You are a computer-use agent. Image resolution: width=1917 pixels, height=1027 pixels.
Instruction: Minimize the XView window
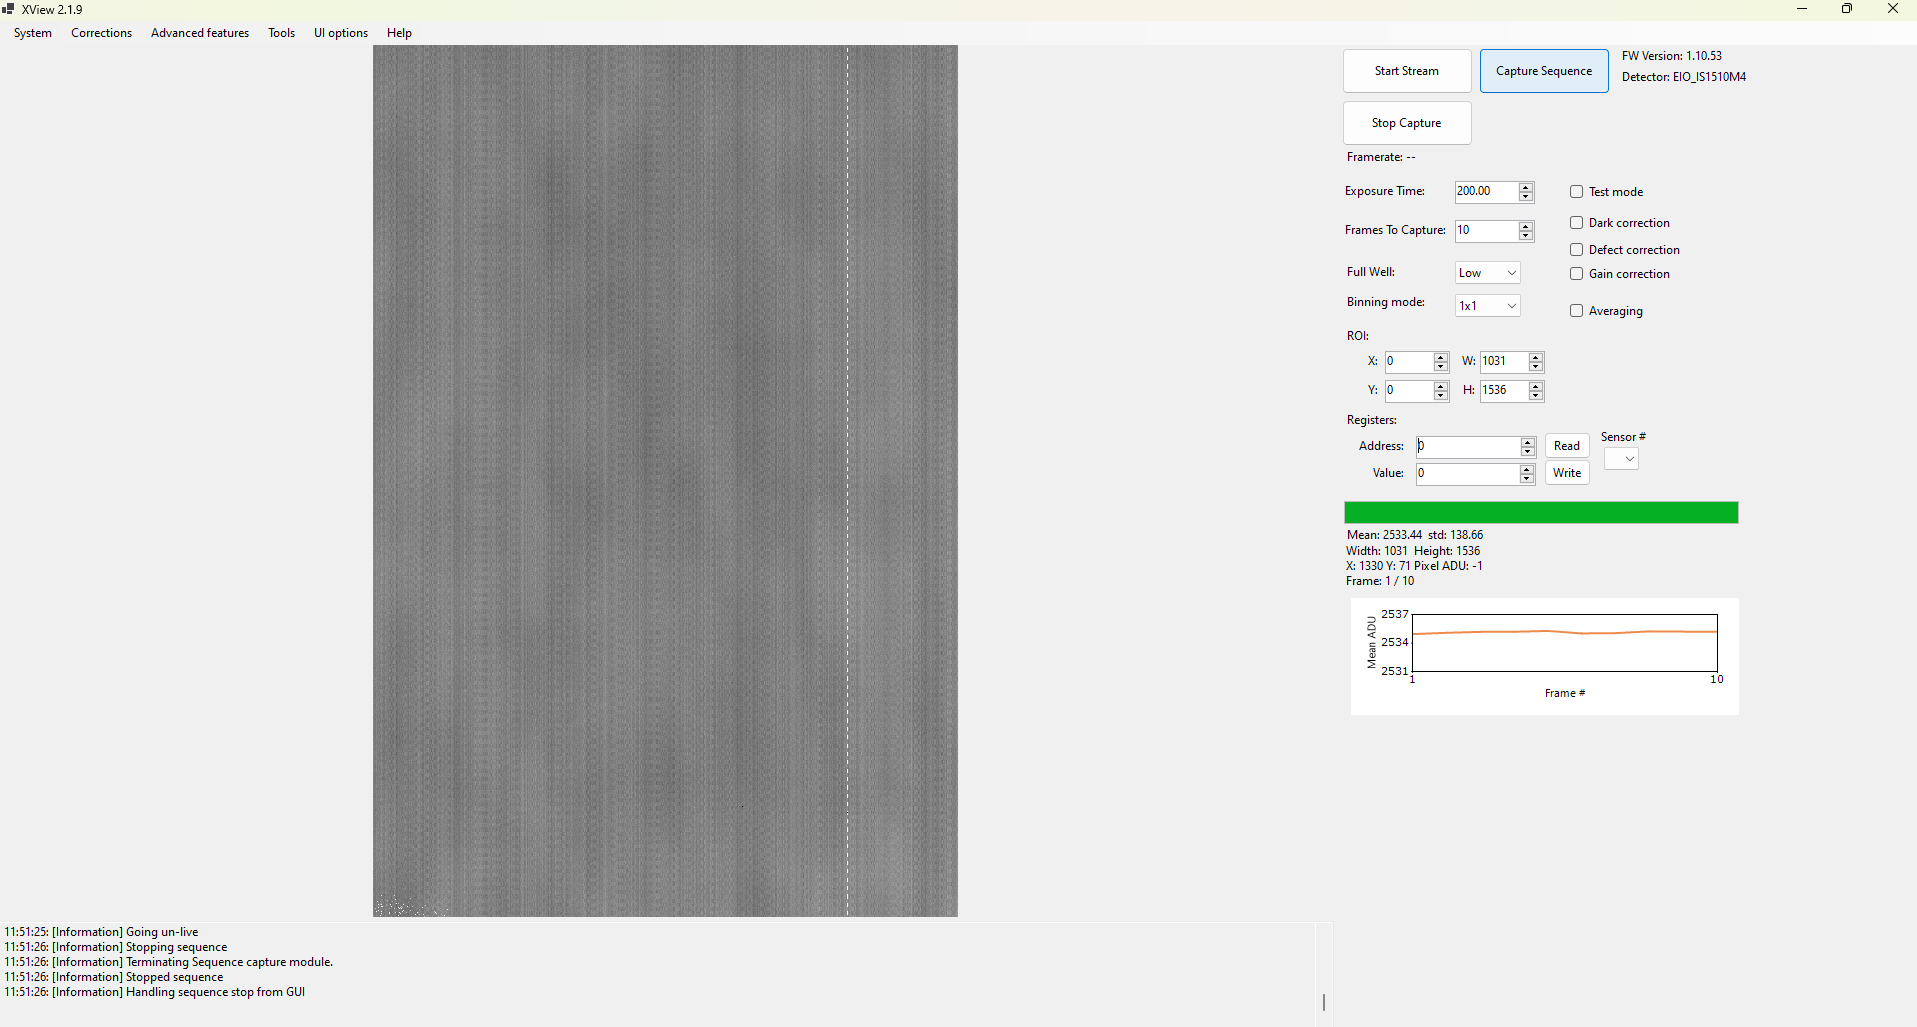pos(1802,9)
